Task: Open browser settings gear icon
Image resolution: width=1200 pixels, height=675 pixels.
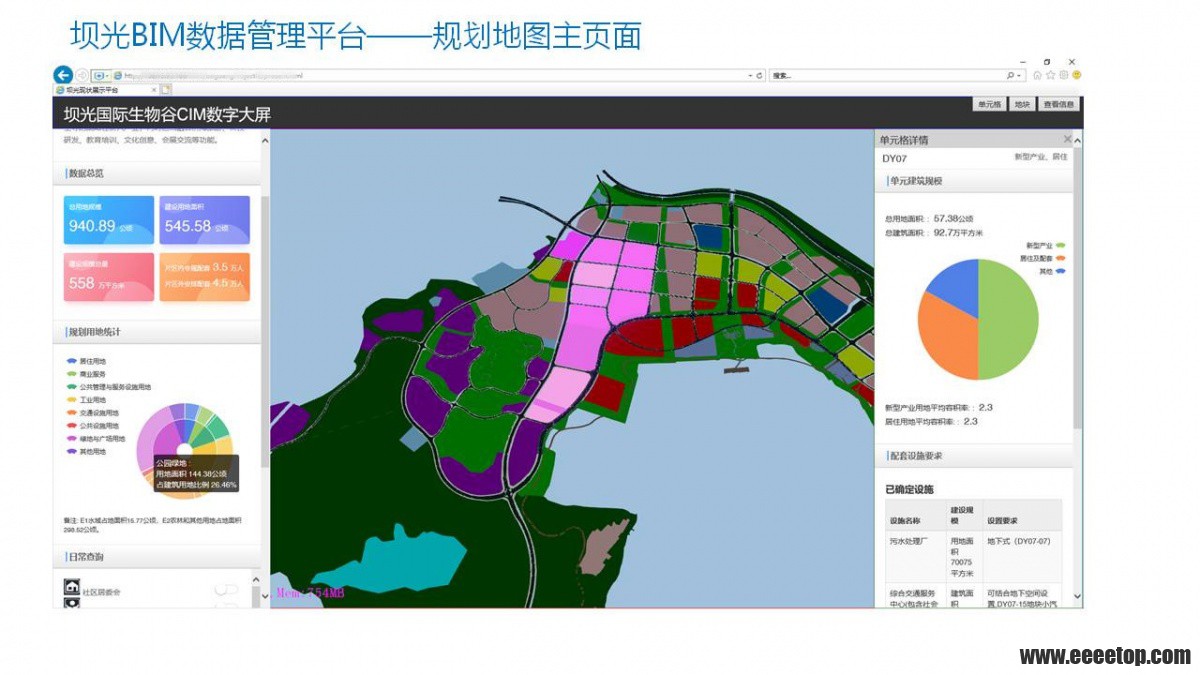Action: tap(1064, 75)
